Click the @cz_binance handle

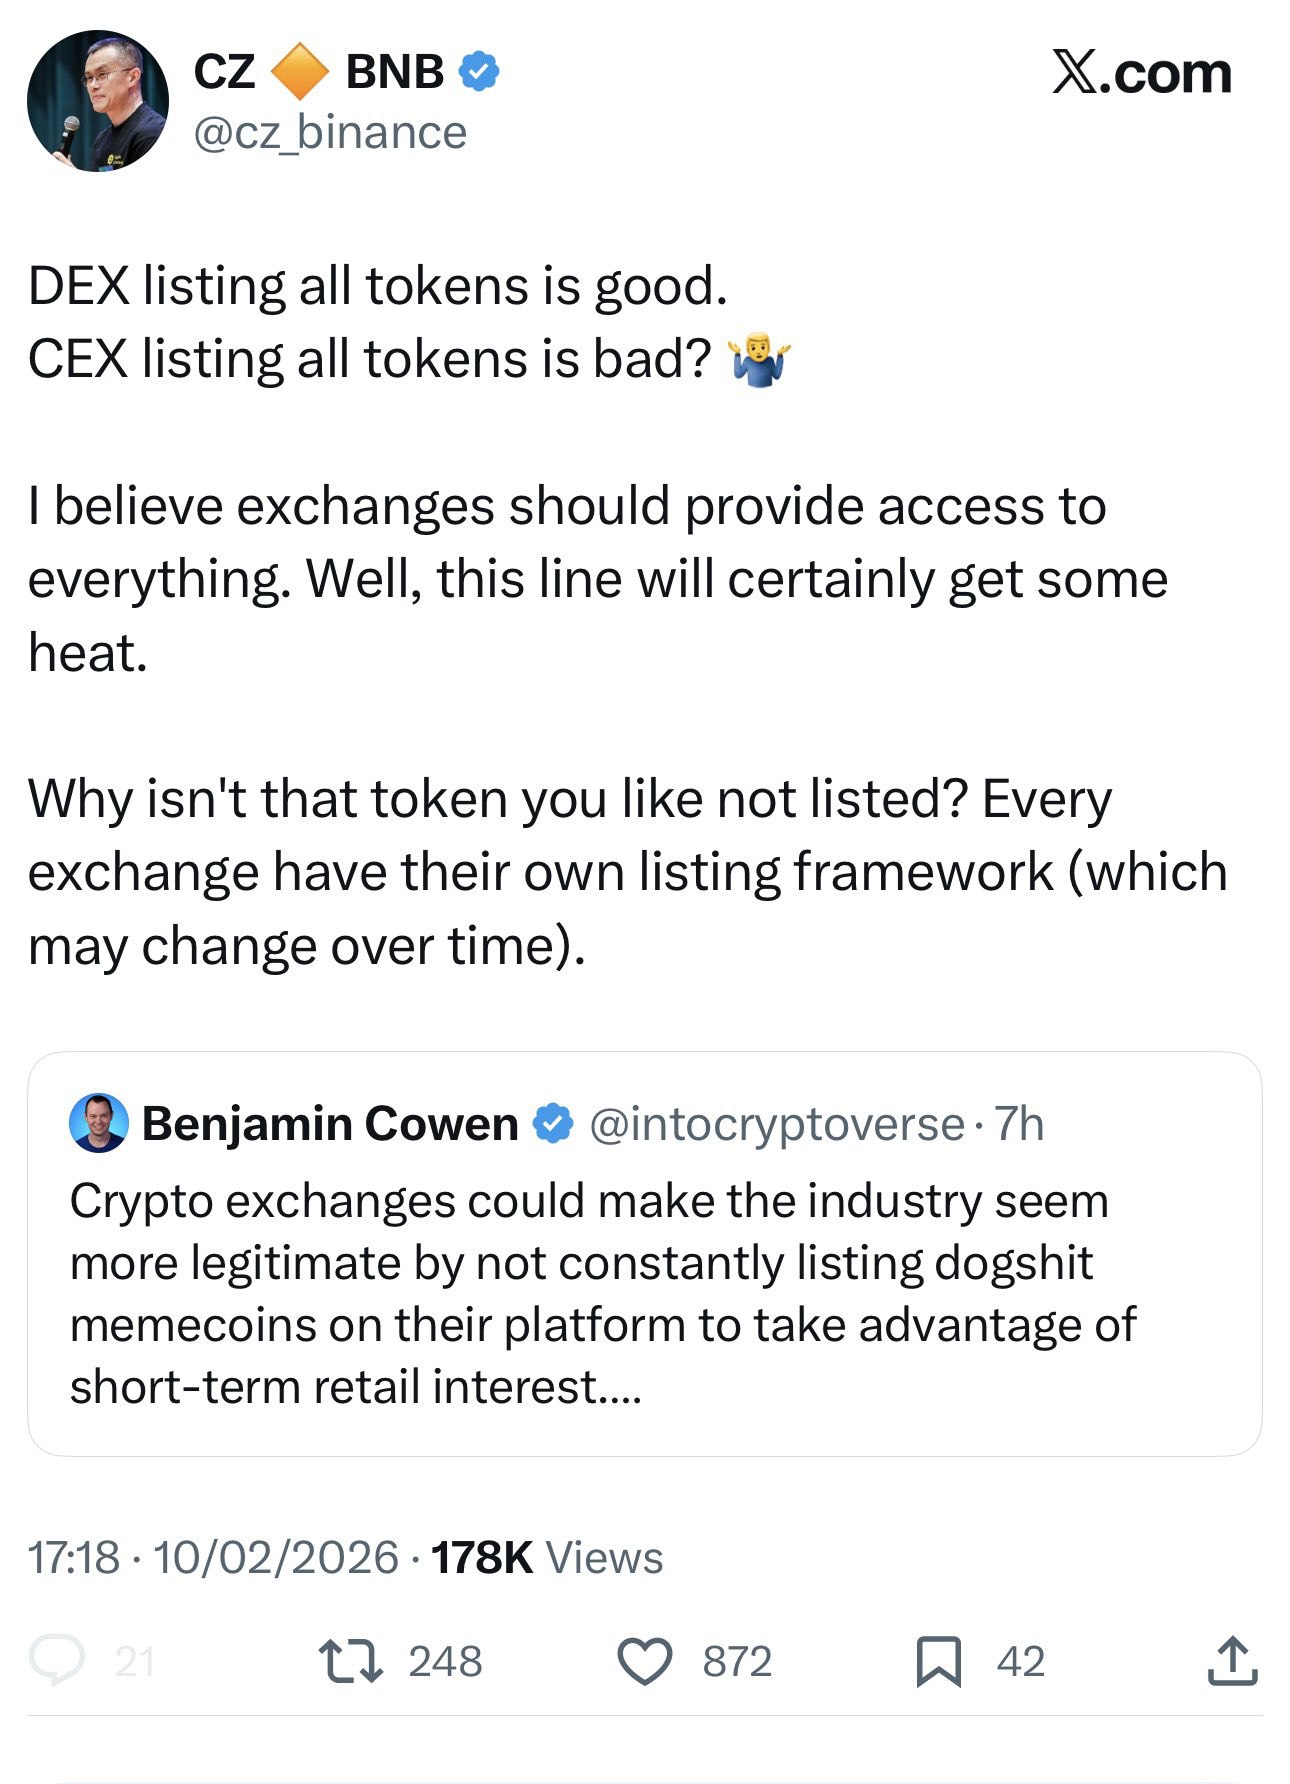(330, 133)
